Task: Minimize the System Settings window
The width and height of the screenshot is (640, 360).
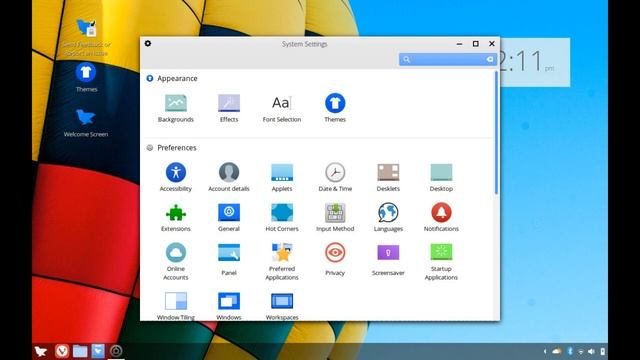Action: [459, 44]
